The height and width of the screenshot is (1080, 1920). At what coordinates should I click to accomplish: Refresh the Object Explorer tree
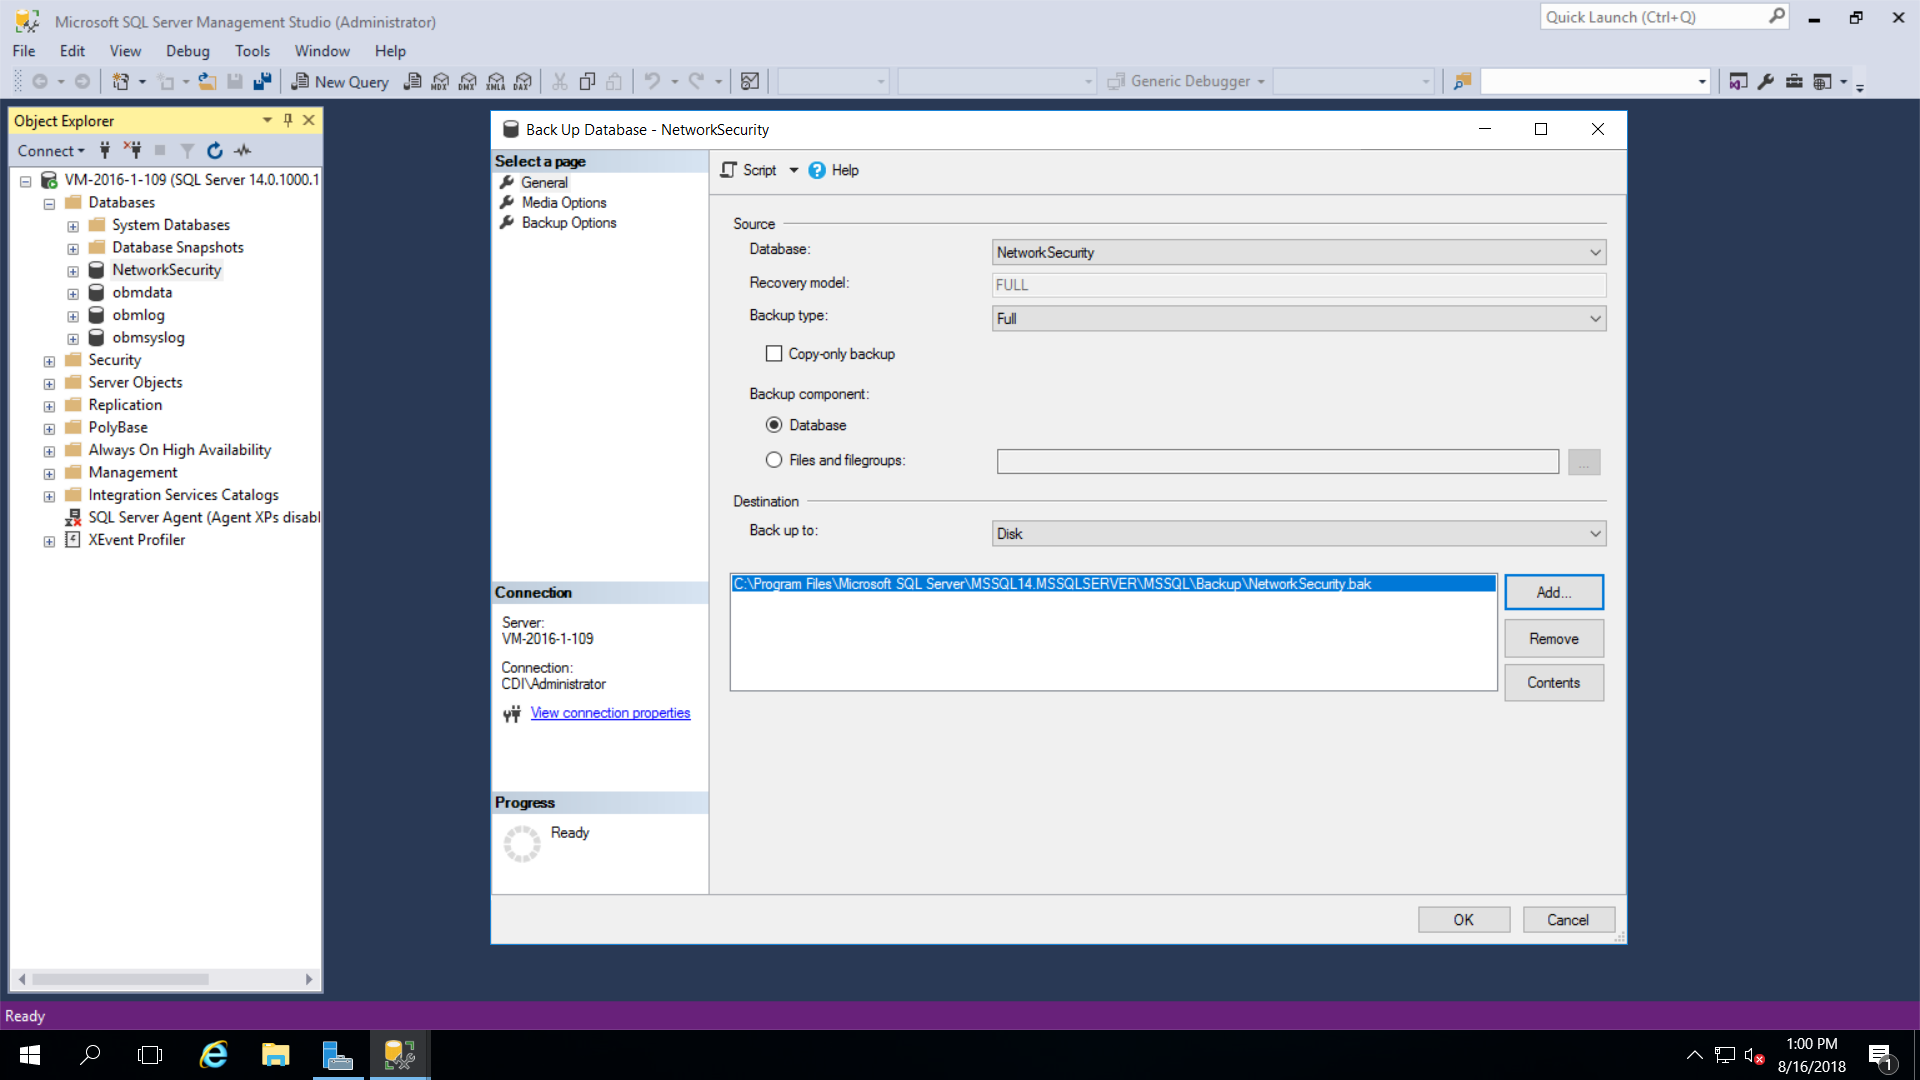pos(214,150)
